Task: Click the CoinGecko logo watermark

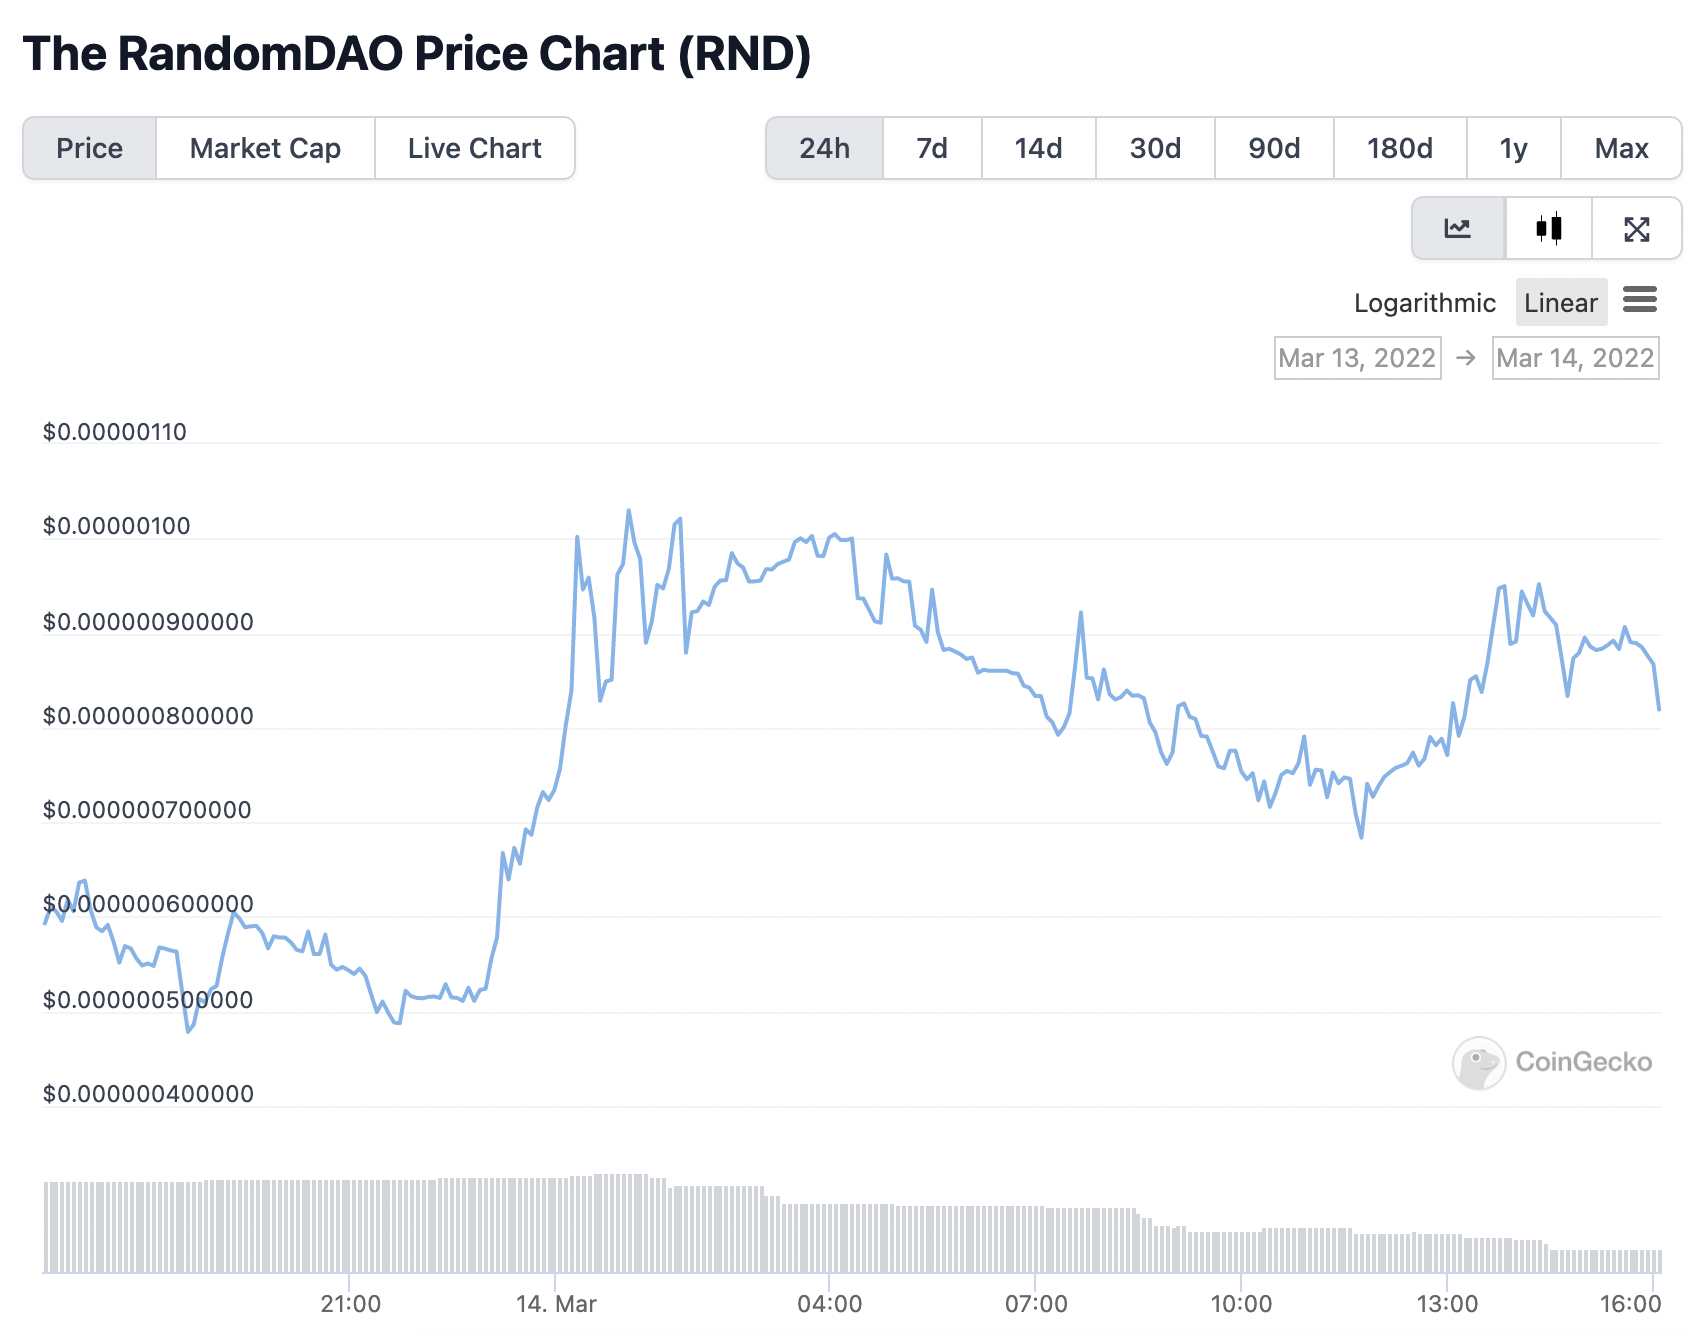Action: (1553, 1062)
